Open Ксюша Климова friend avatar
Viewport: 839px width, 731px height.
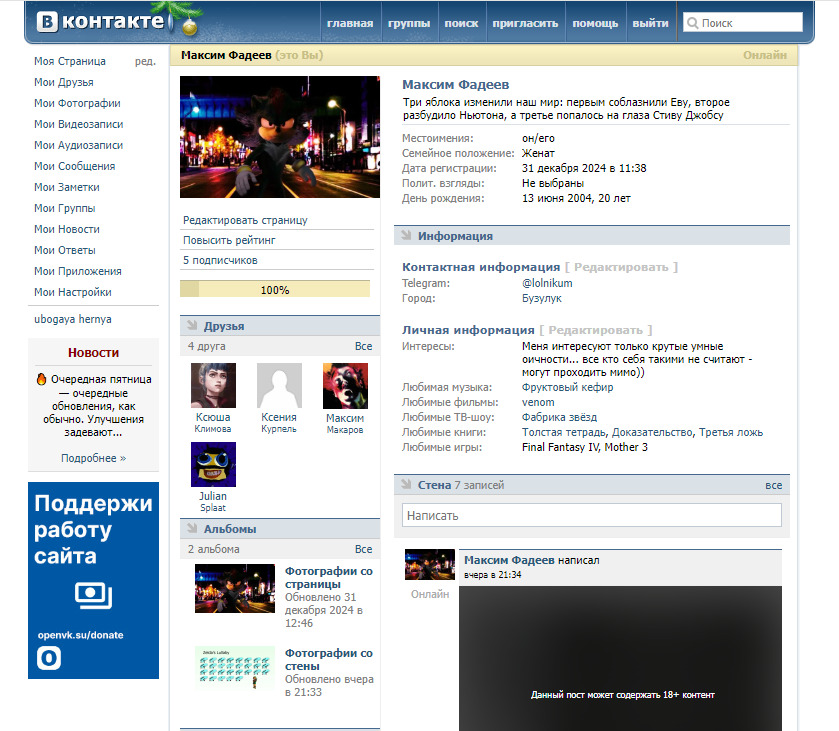pos(213,385)
